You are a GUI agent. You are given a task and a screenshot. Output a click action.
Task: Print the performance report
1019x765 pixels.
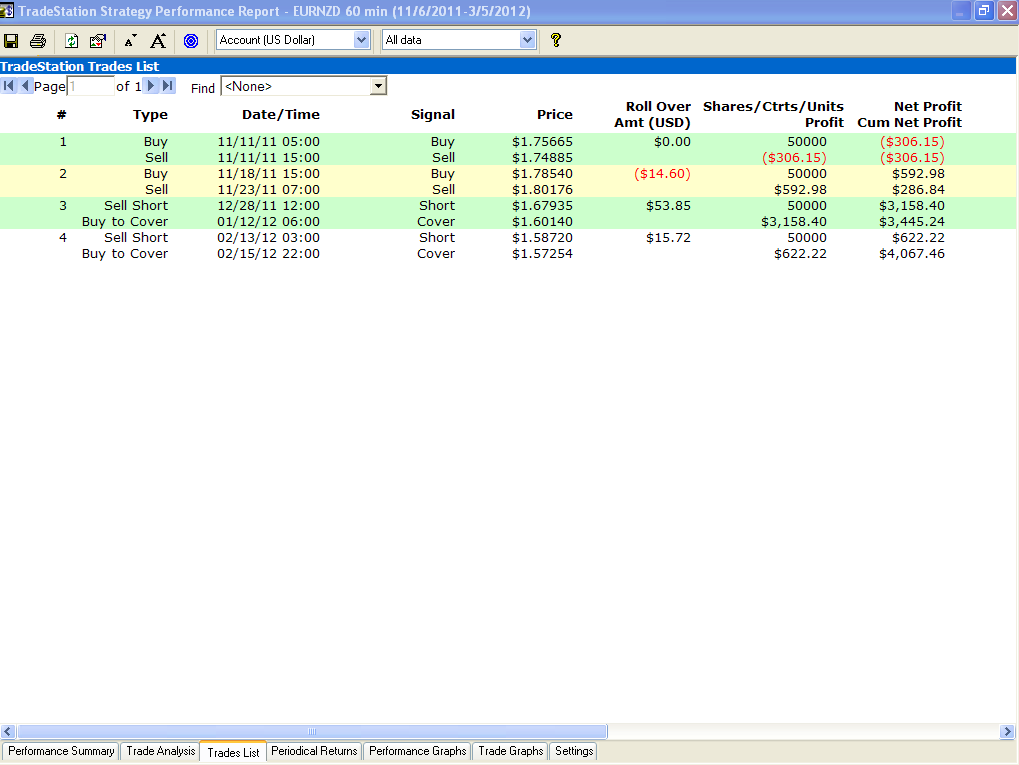[38, 41]
